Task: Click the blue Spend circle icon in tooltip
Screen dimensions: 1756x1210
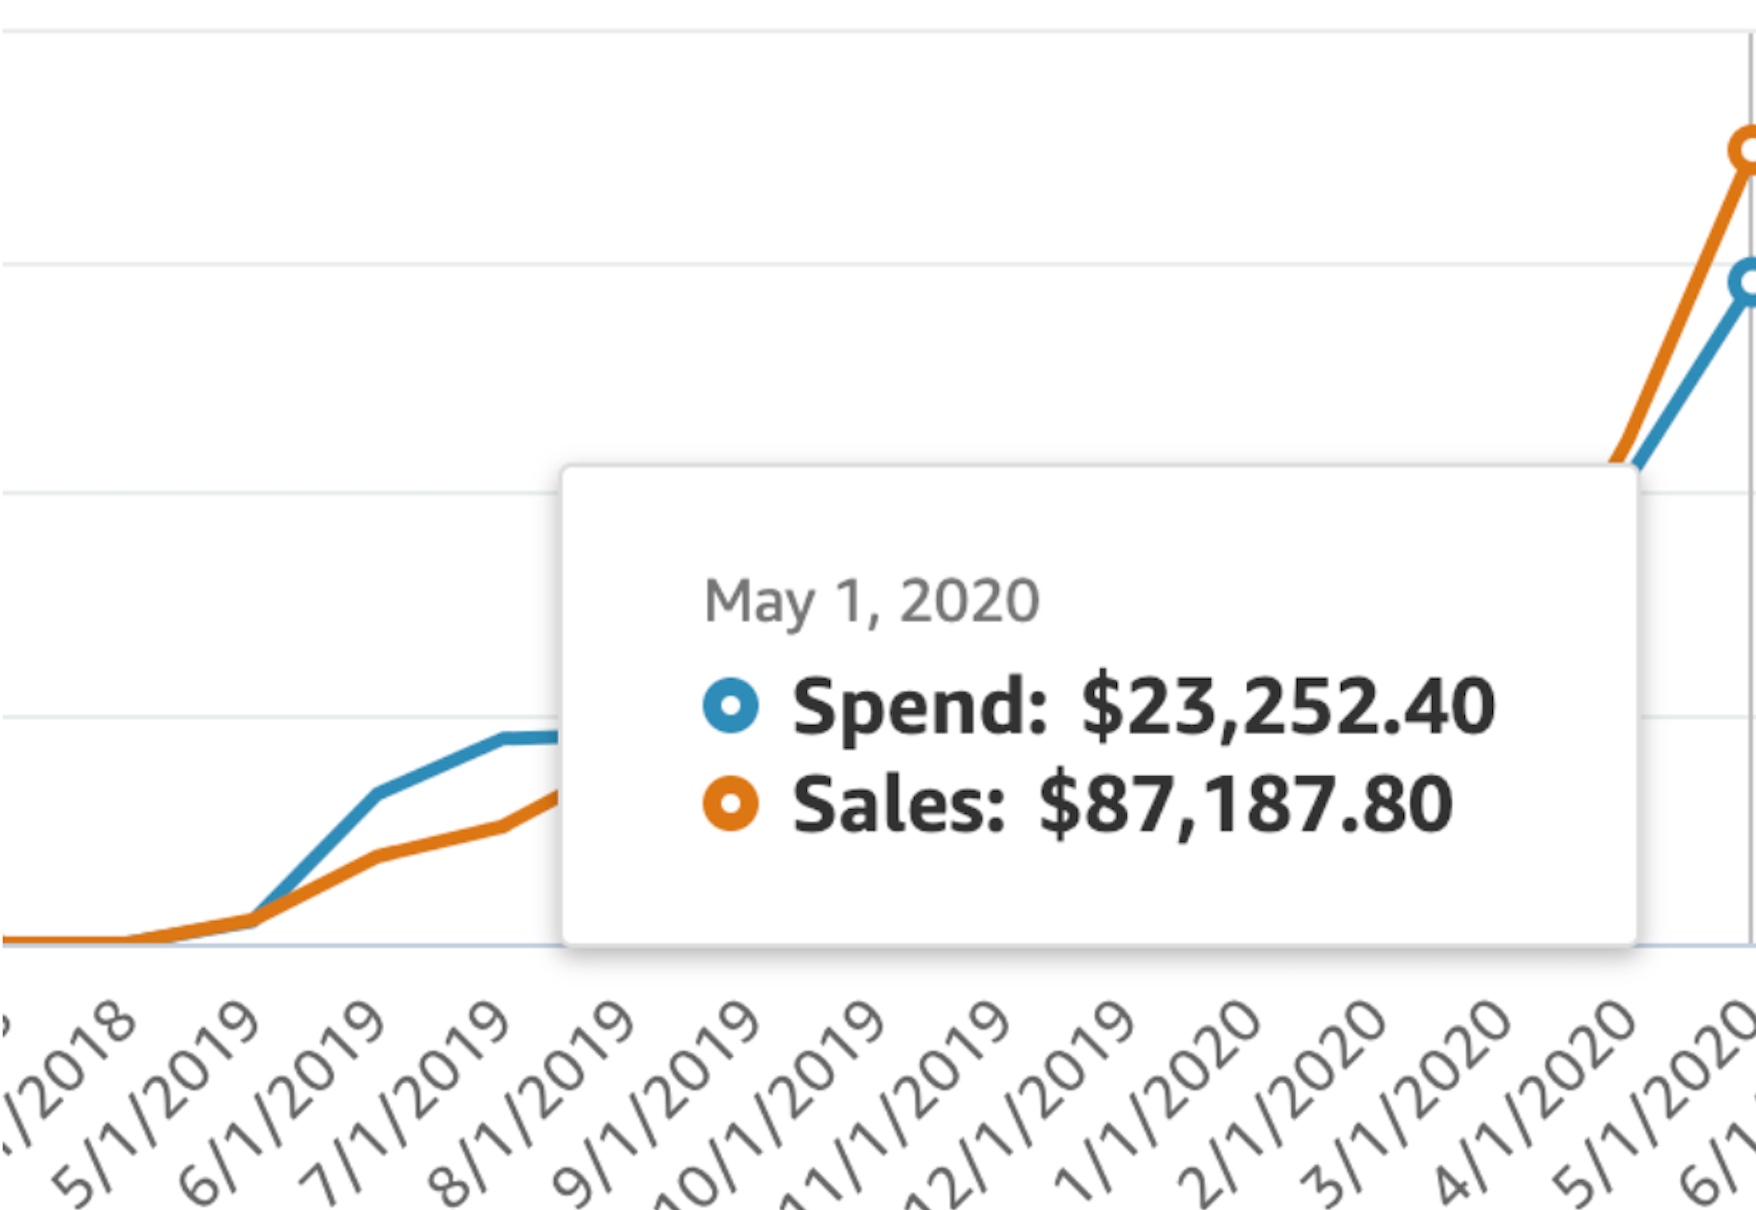Action: click(731, 705)
